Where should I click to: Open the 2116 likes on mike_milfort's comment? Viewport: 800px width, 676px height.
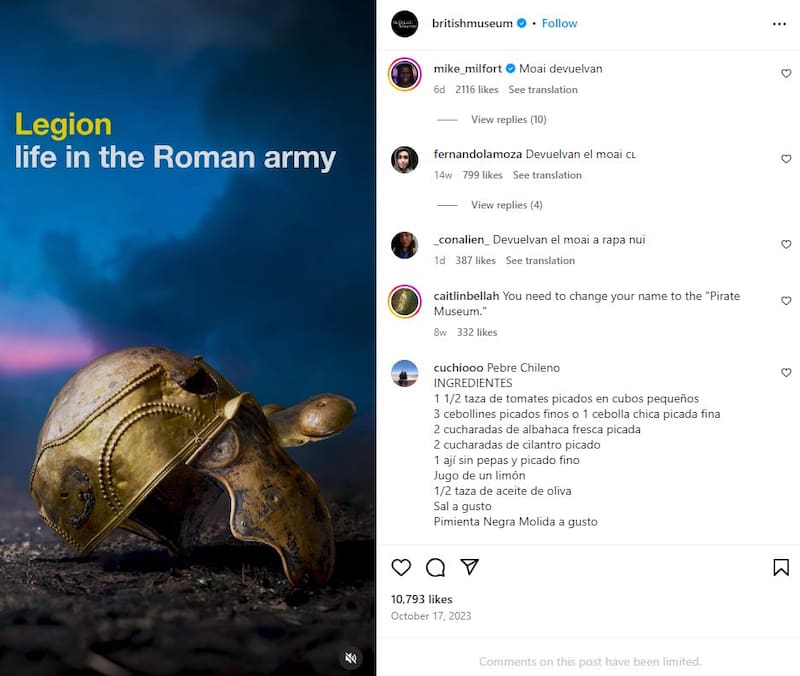point(476,90)
